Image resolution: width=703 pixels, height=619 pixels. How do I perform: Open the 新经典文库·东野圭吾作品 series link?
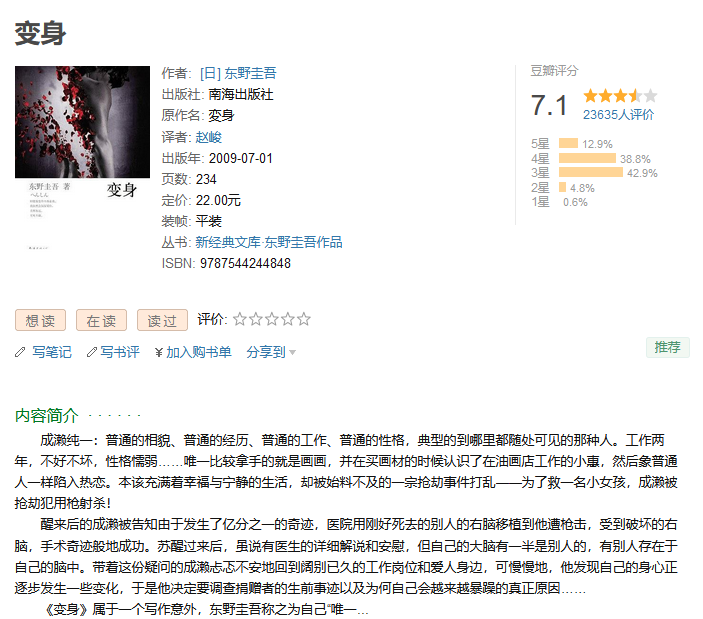(x=269, y=242)
